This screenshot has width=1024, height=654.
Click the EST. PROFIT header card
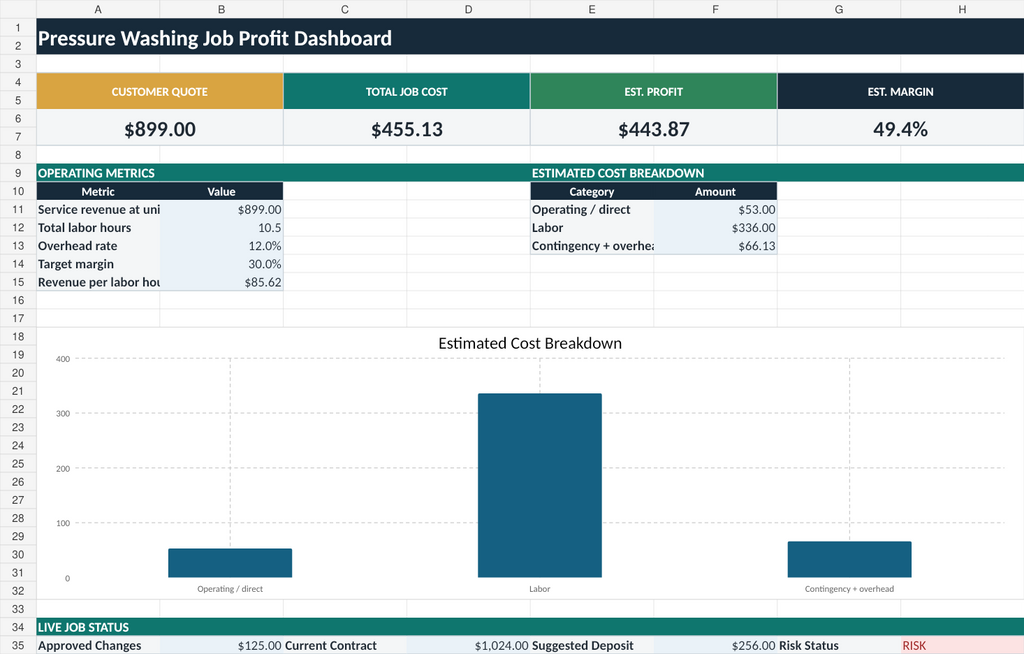[x=654, y=91]
